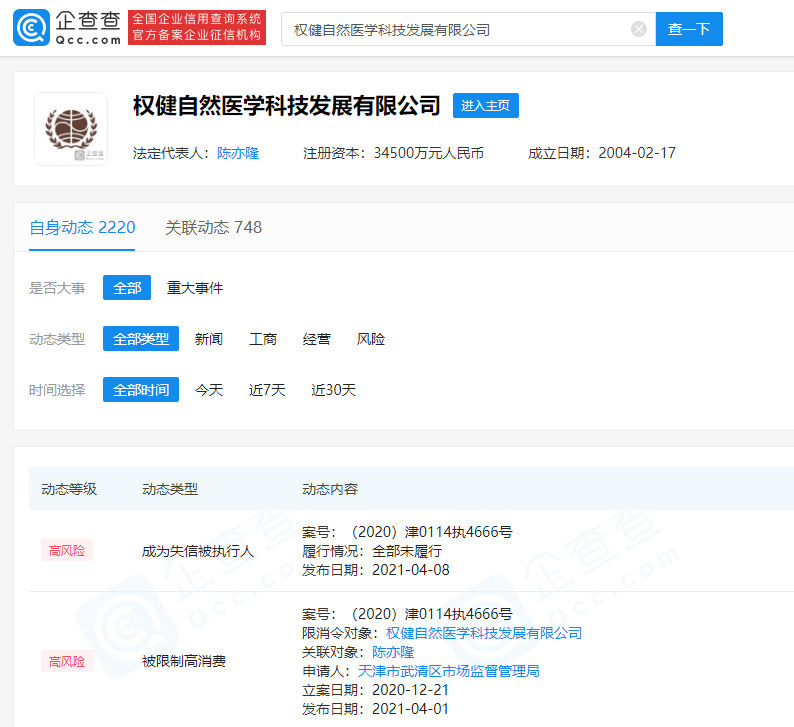Viewport: 794px width, 727px height.
Task: Filter by 重大事件
Action: (x=195, y=288)
